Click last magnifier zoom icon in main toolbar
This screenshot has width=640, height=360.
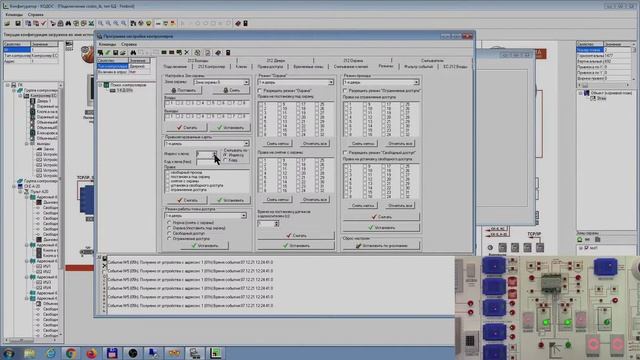click(124, 23)
